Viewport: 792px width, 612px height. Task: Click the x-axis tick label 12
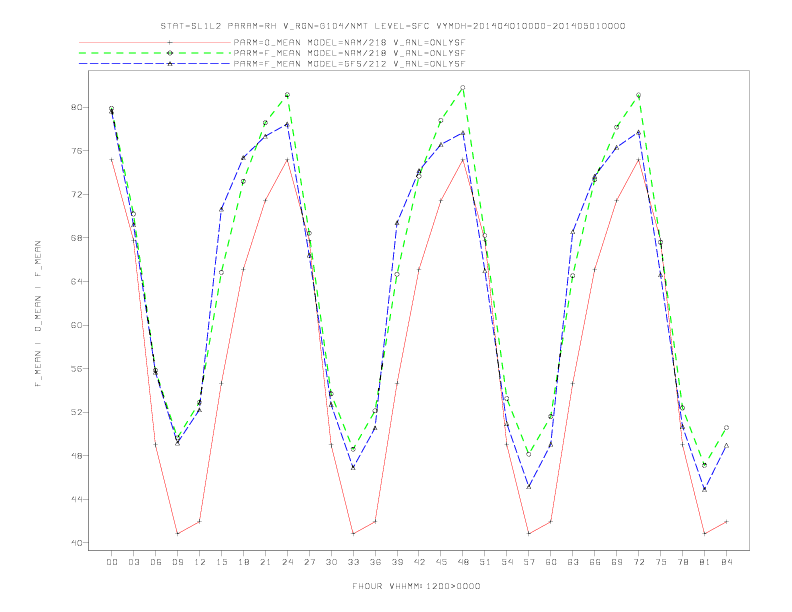[x=200, y=562]
